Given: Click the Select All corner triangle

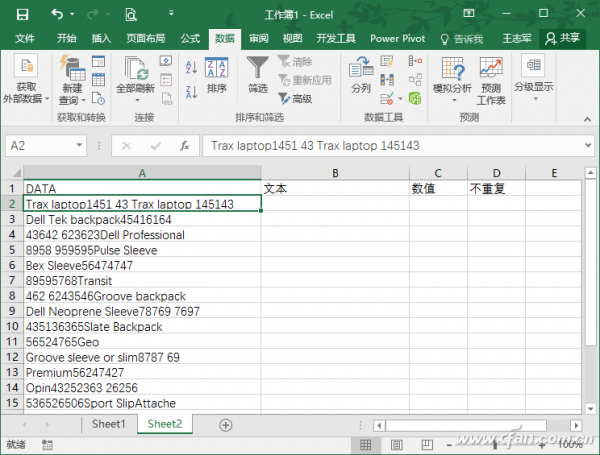Looking at the screenshot, I should 16,173.
